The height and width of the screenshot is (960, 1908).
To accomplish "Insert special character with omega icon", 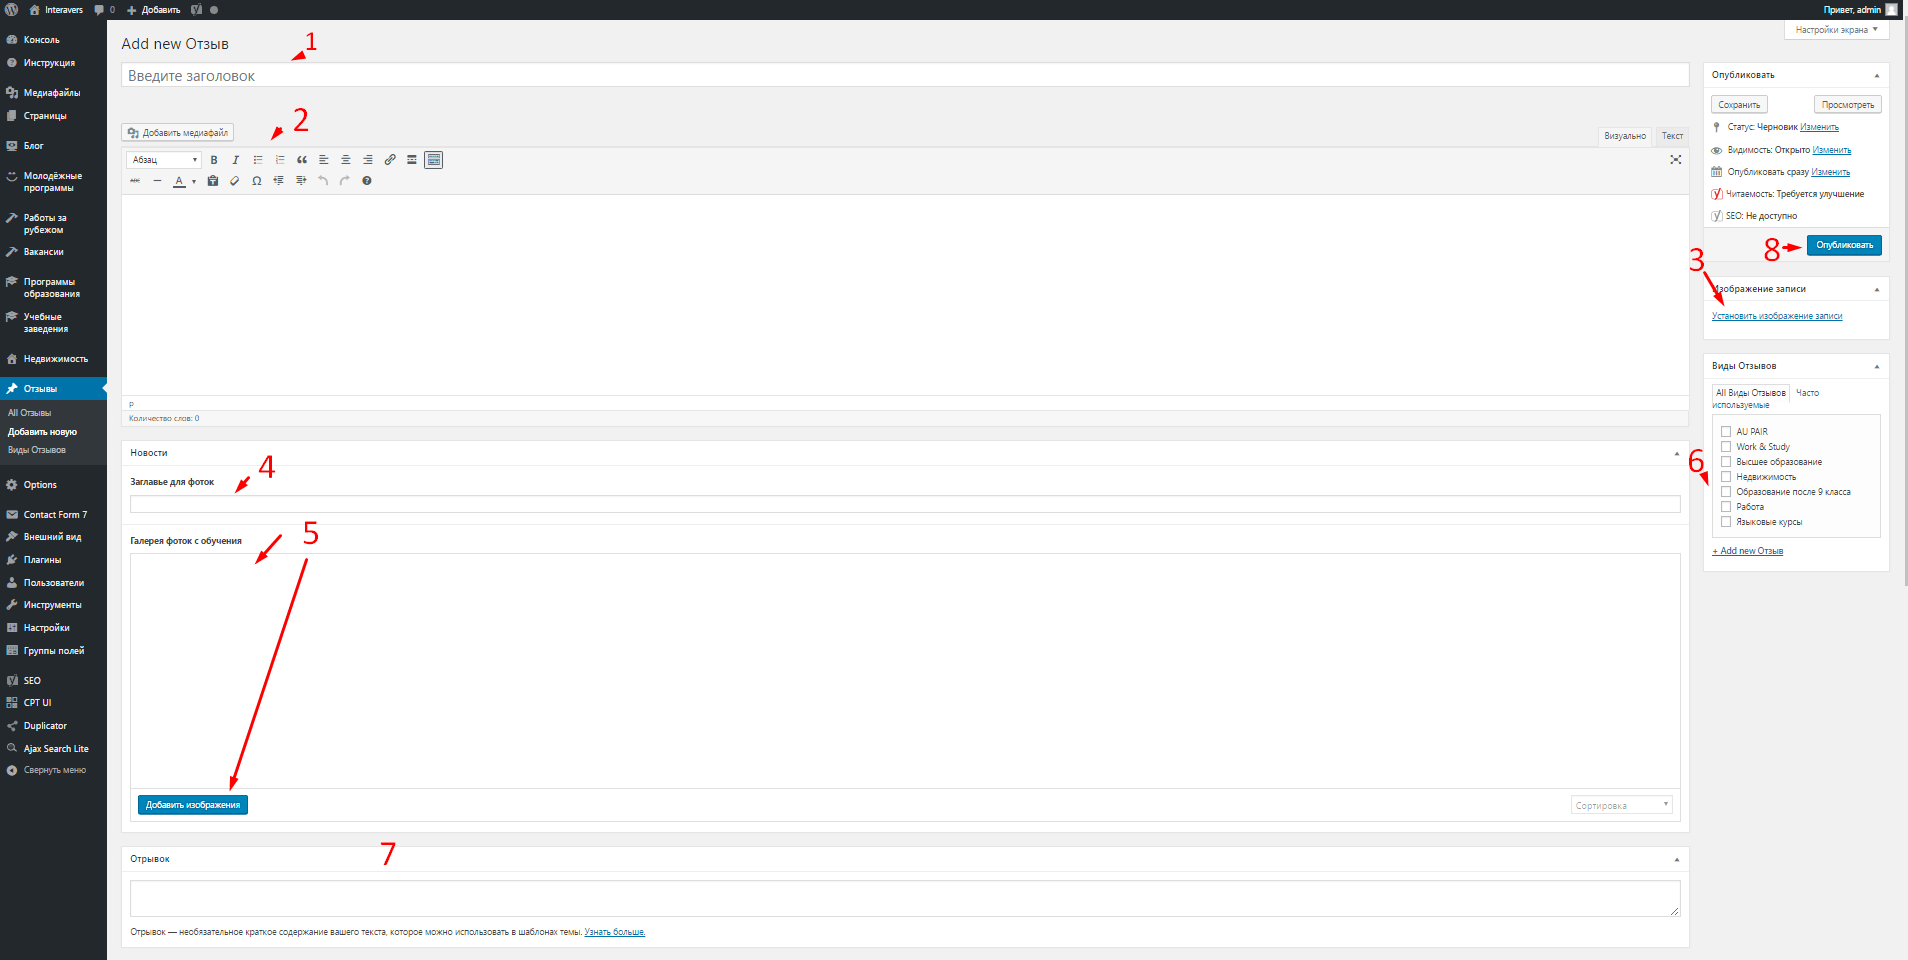I will click(257, 181).
